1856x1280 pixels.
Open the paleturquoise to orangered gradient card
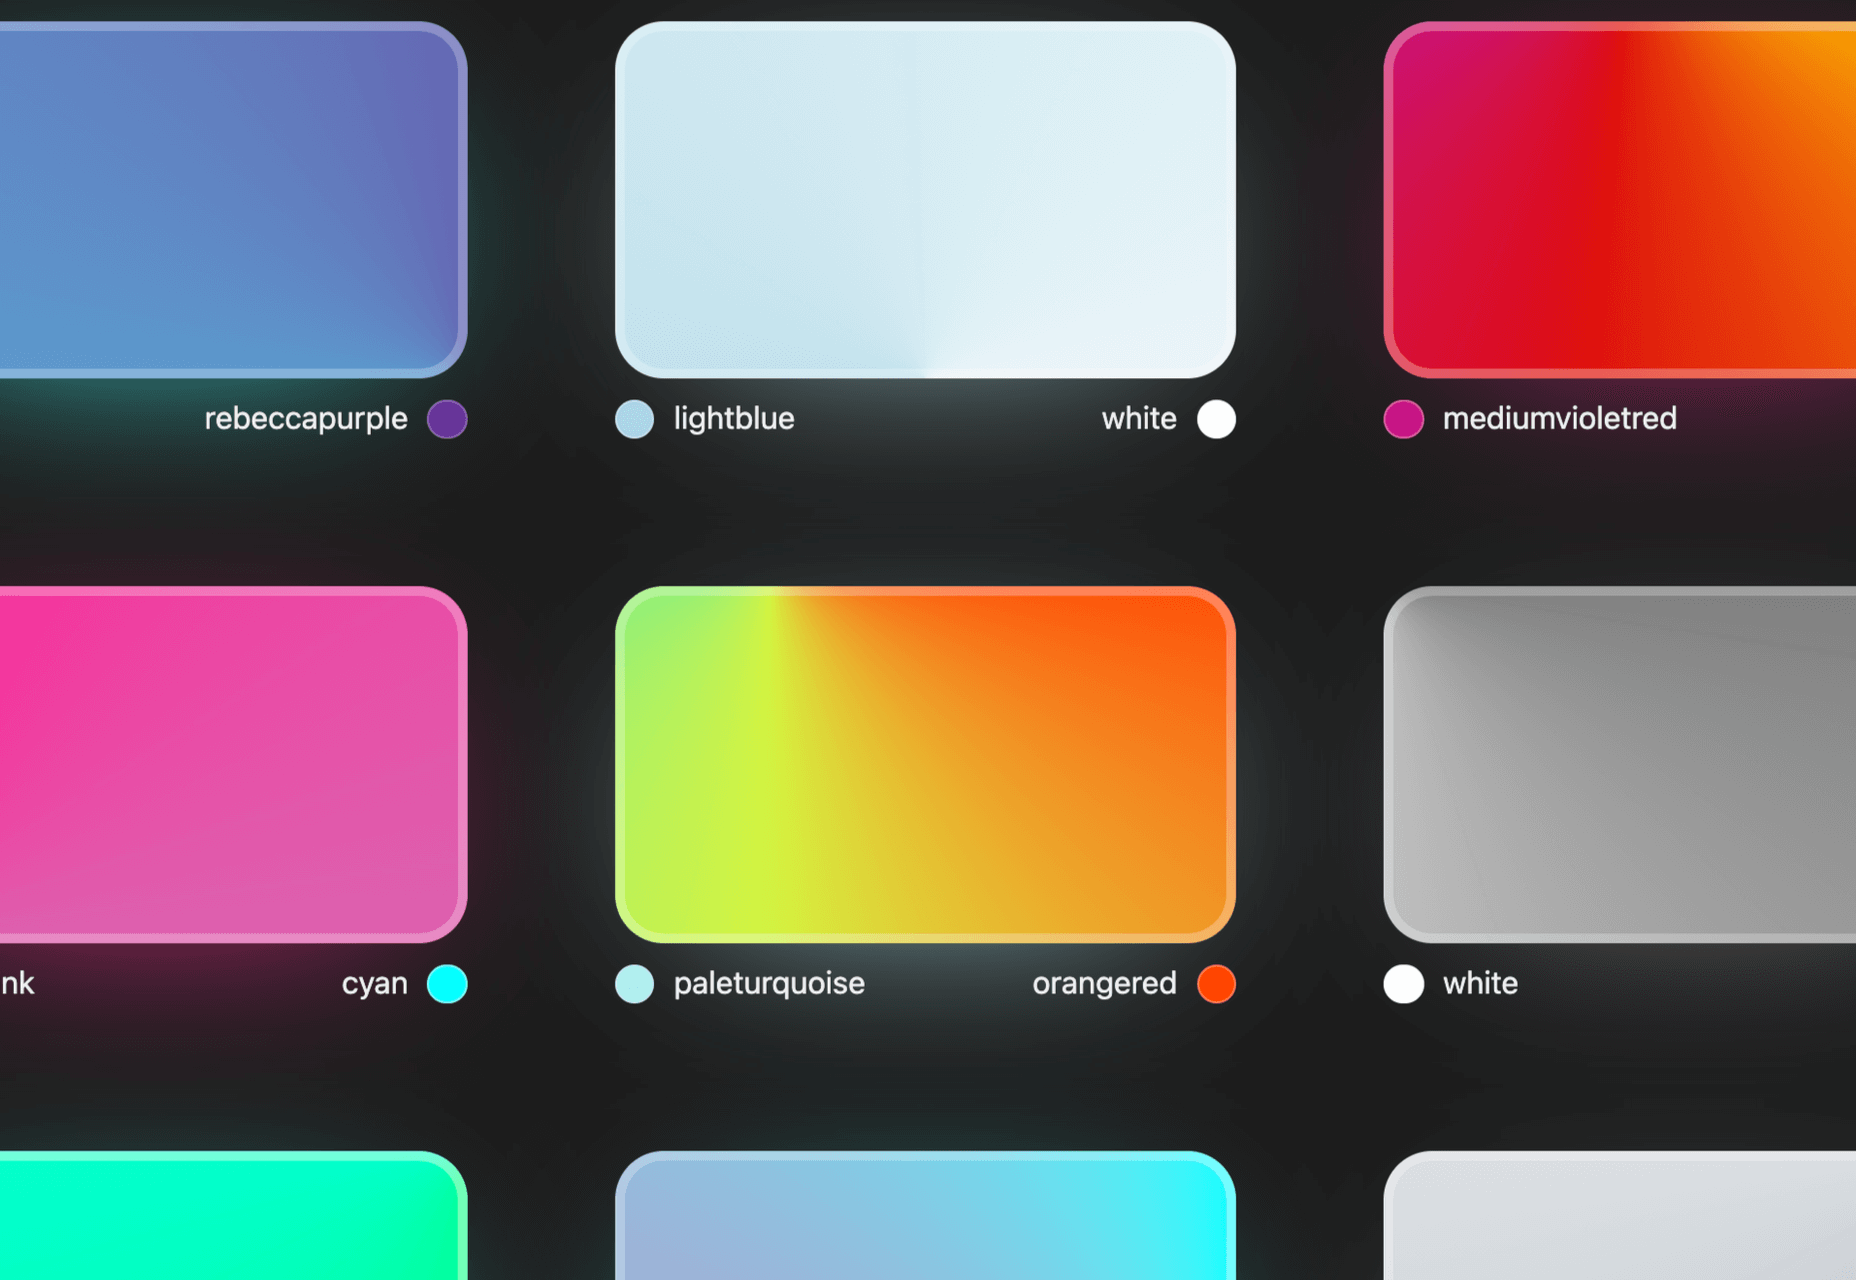tap(925, 765)
